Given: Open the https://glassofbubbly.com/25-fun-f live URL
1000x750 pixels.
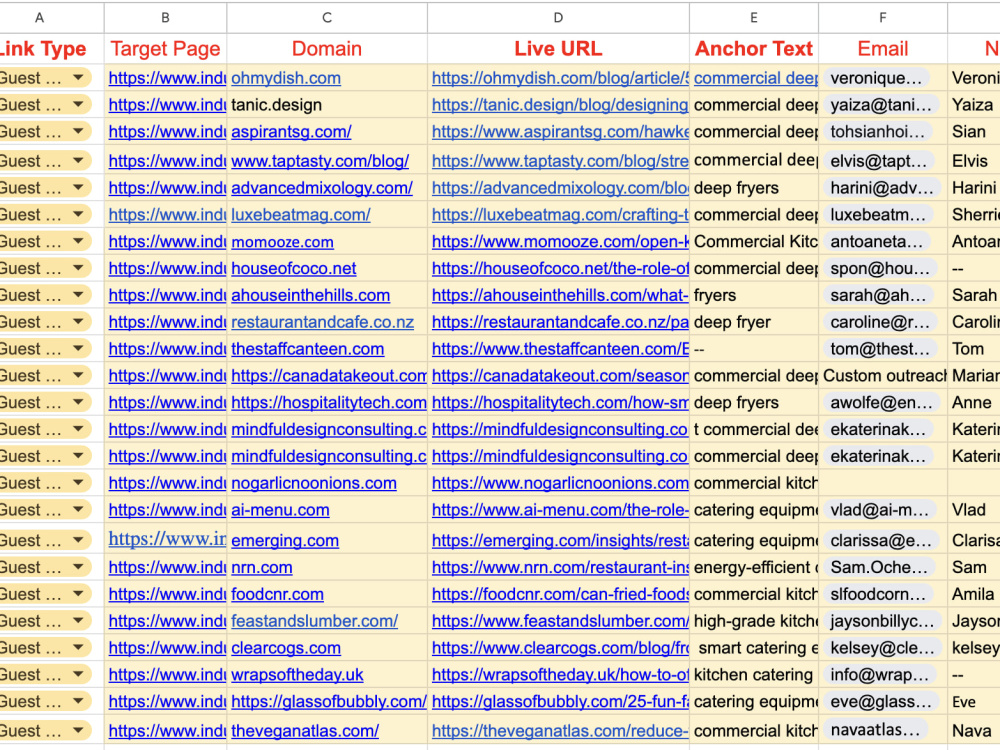Looking at the screenshot, I should 560,701.
